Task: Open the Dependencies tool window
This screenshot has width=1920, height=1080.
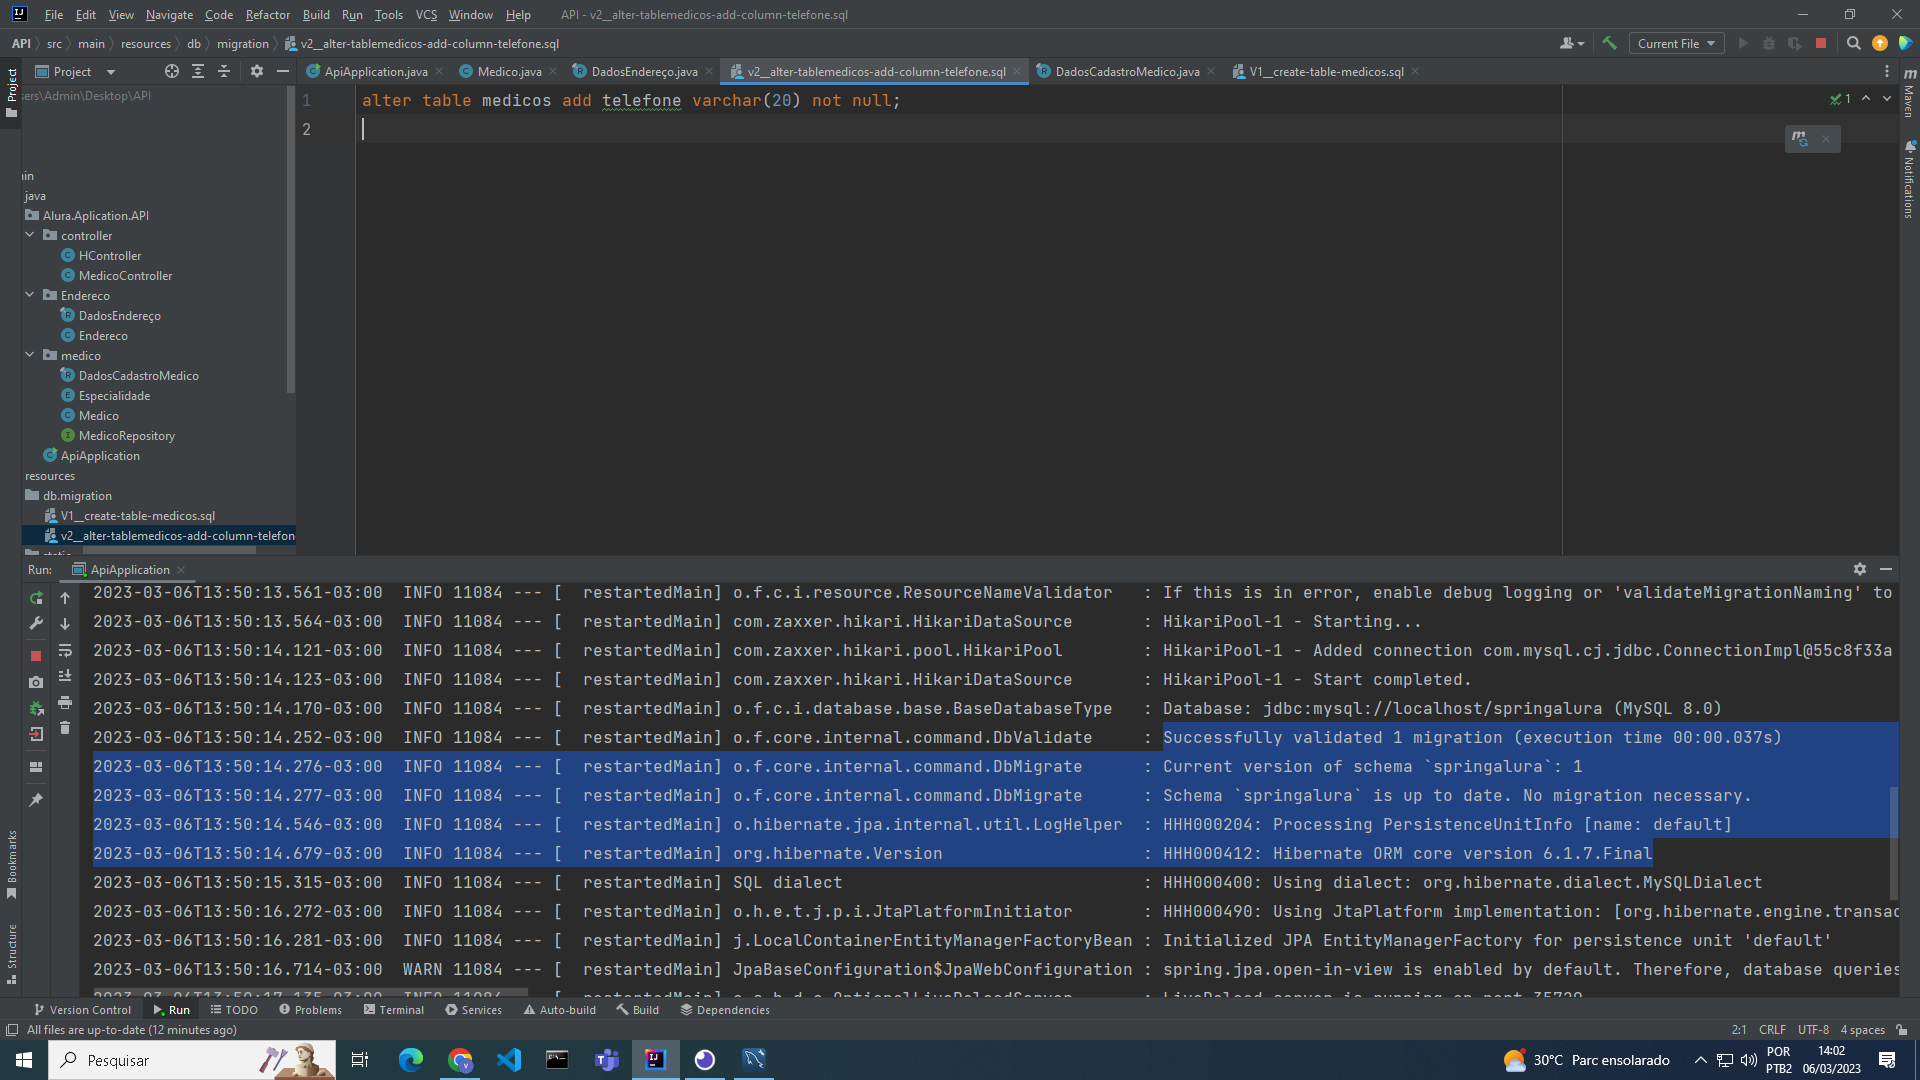Action: tap(725, 1010)
